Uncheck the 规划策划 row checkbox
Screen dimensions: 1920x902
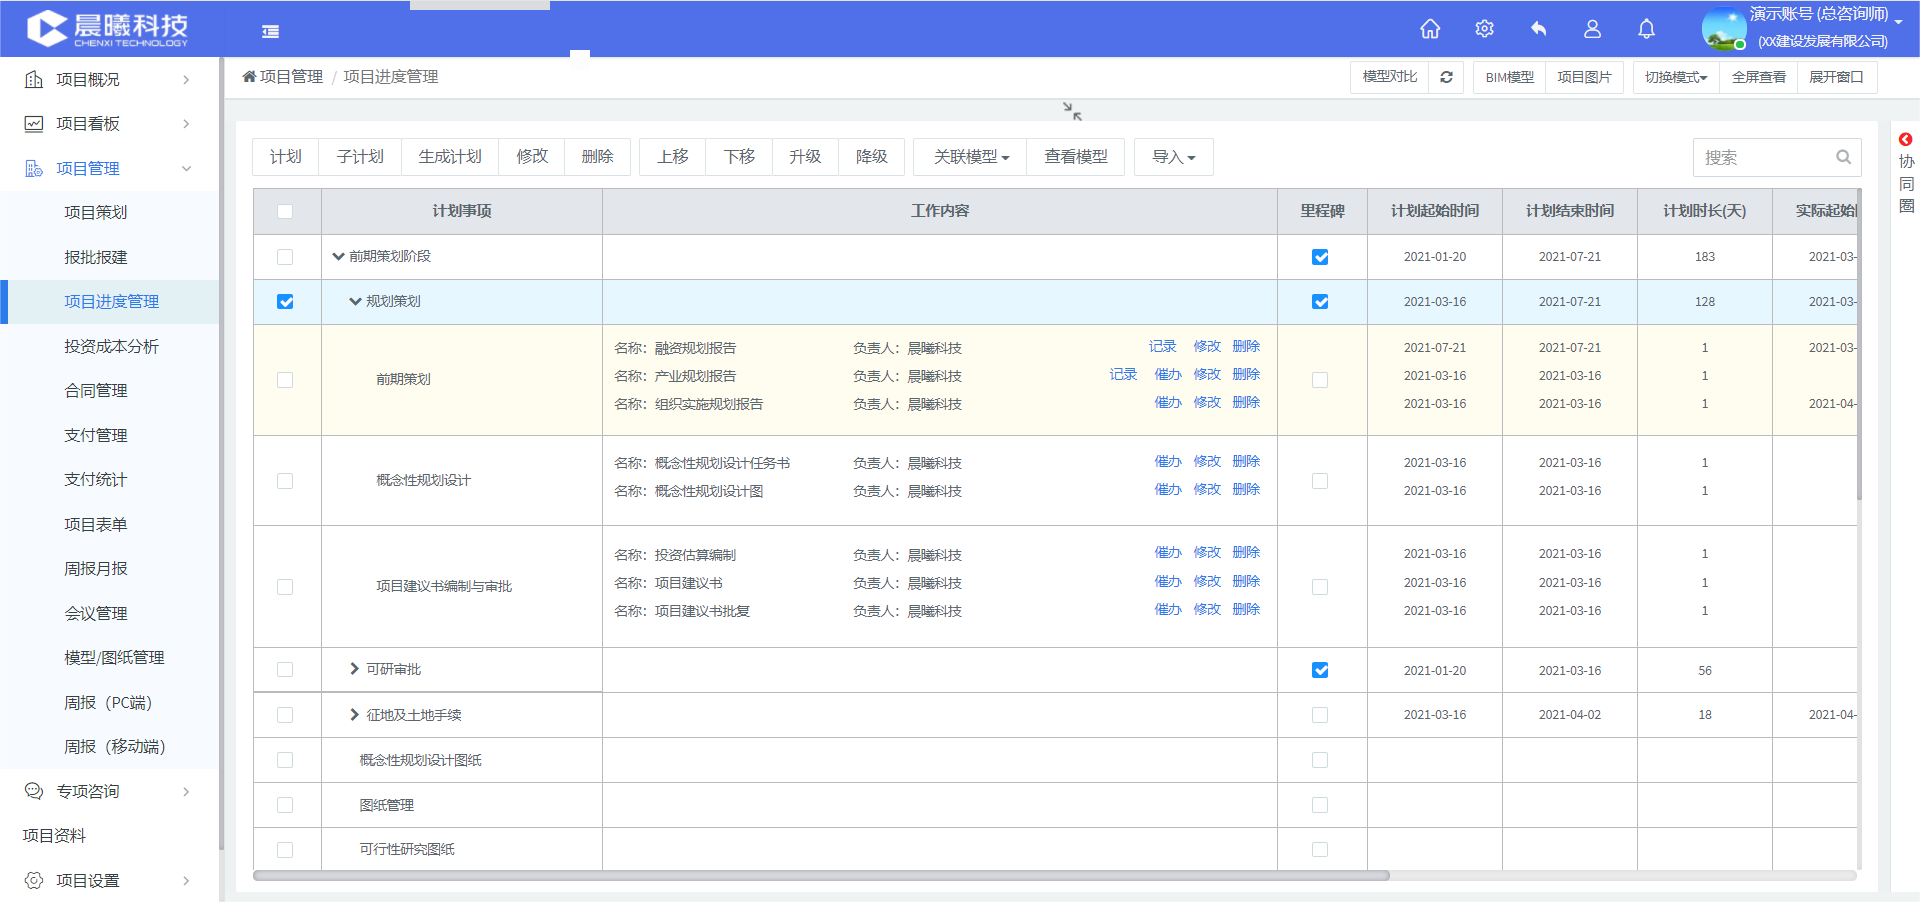pyautogui.click(x=285, y=302)
